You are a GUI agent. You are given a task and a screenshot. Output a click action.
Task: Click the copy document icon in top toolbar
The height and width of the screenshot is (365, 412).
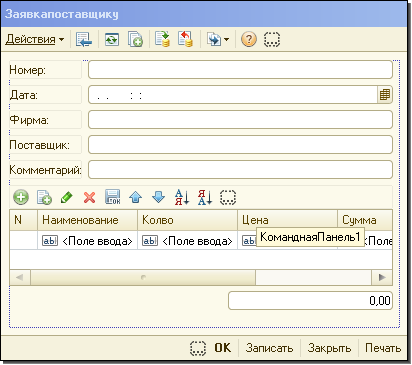coord(135,40)
